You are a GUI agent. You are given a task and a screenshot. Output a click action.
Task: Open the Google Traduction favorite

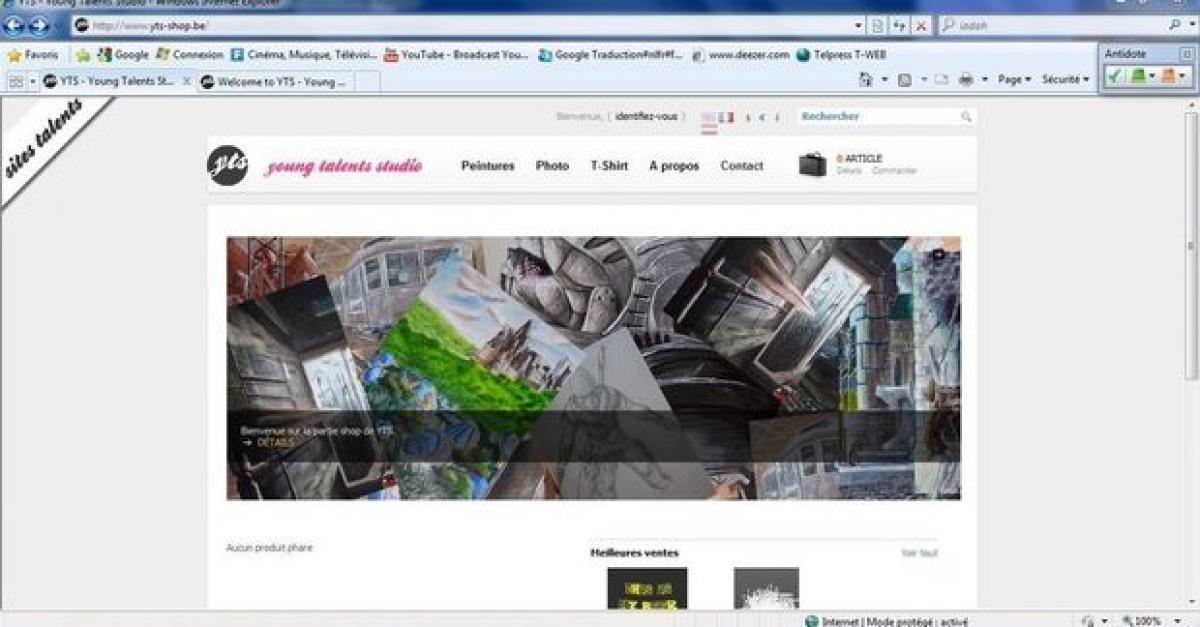[611, 55]
